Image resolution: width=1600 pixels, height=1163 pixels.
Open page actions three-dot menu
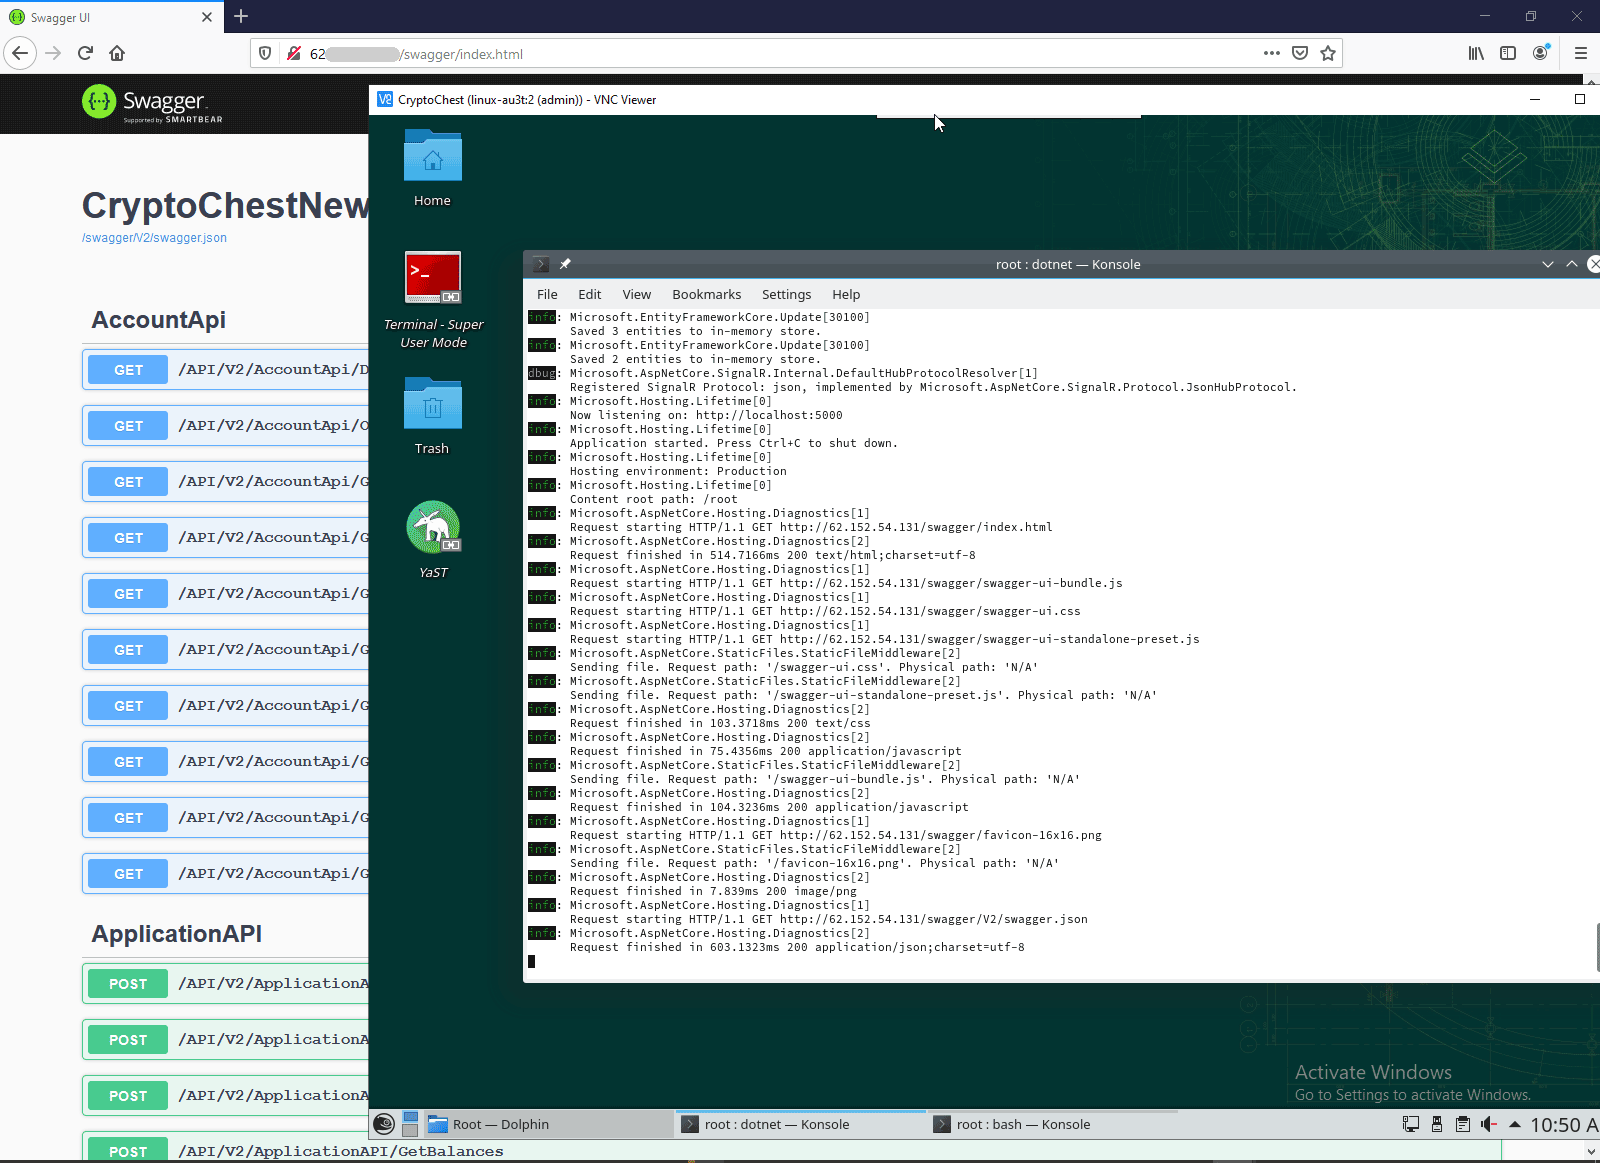1272,53
